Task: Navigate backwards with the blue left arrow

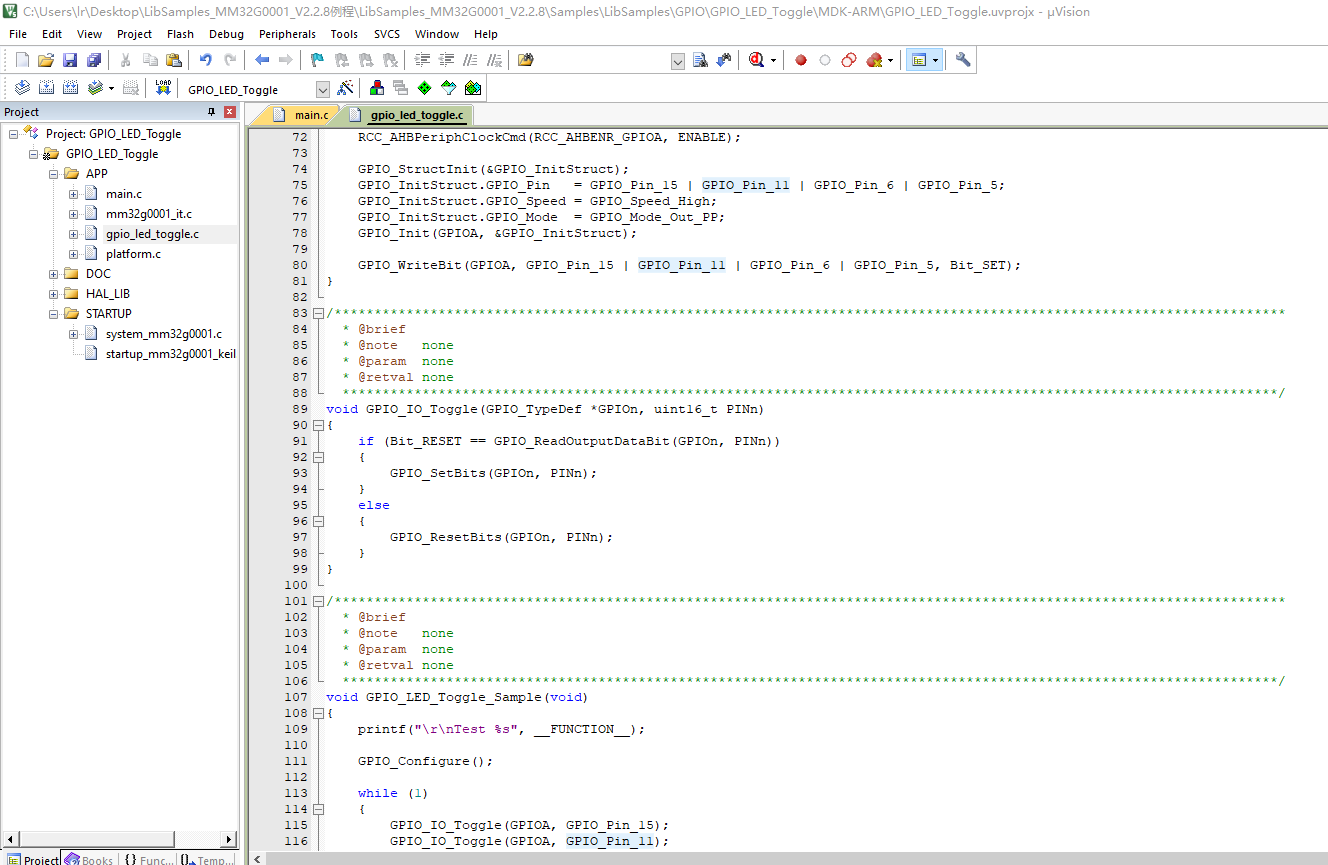Action: click(x=262, y=60)
